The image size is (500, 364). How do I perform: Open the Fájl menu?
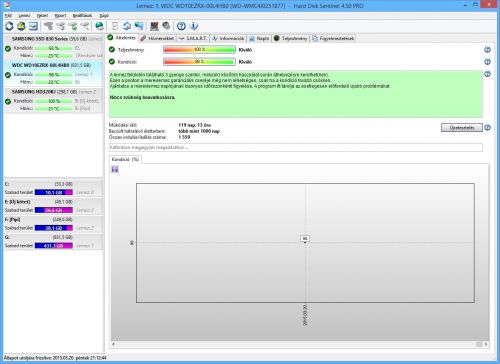click(x=8, y=16)
